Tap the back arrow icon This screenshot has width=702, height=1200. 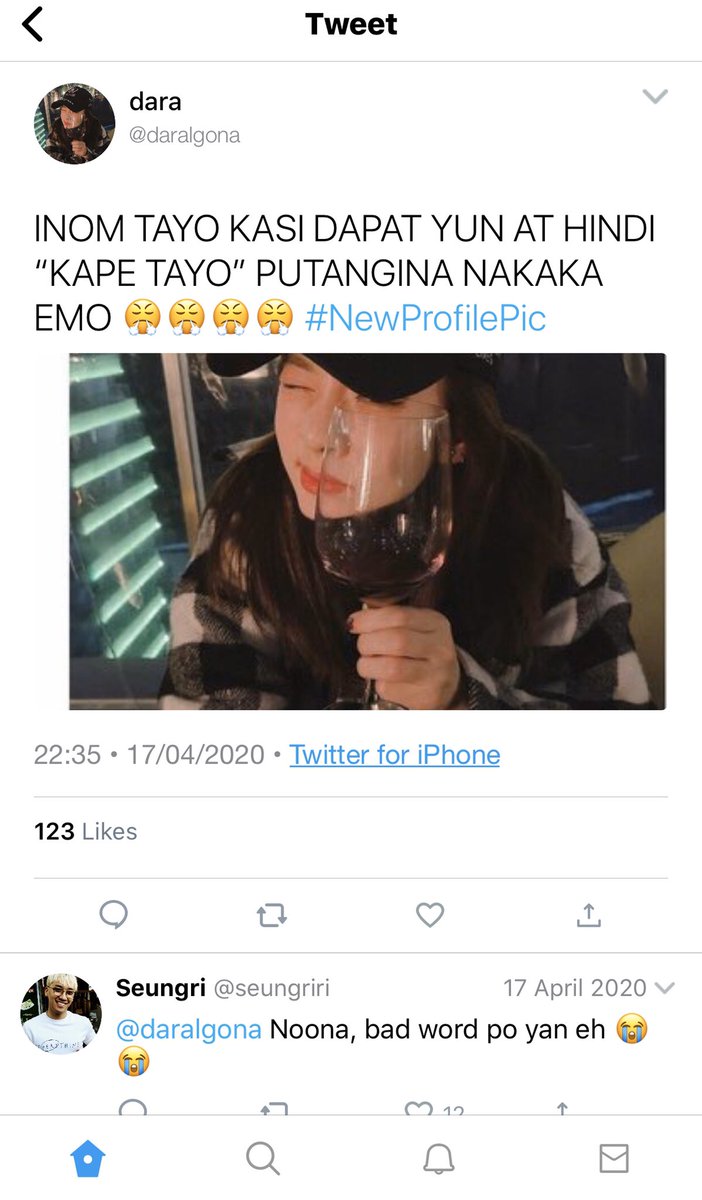click(33, 24)
